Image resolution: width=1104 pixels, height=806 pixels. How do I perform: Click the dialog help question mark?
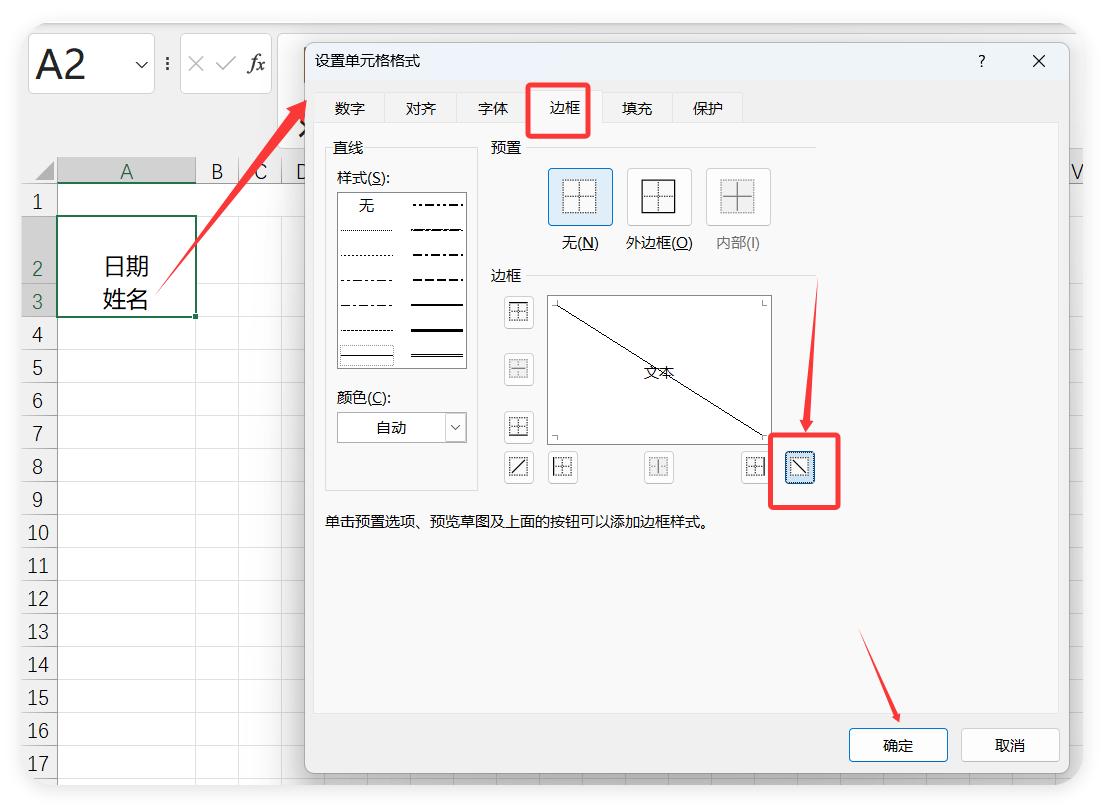pos(981,61)
